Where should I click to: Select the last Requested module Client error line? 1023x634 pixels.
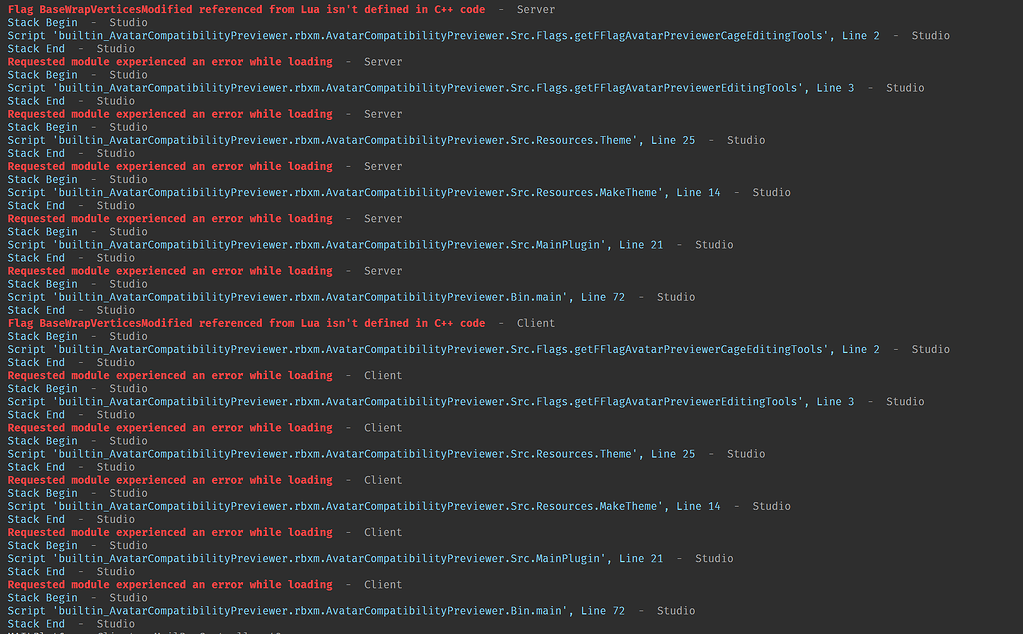coord(165,584)
